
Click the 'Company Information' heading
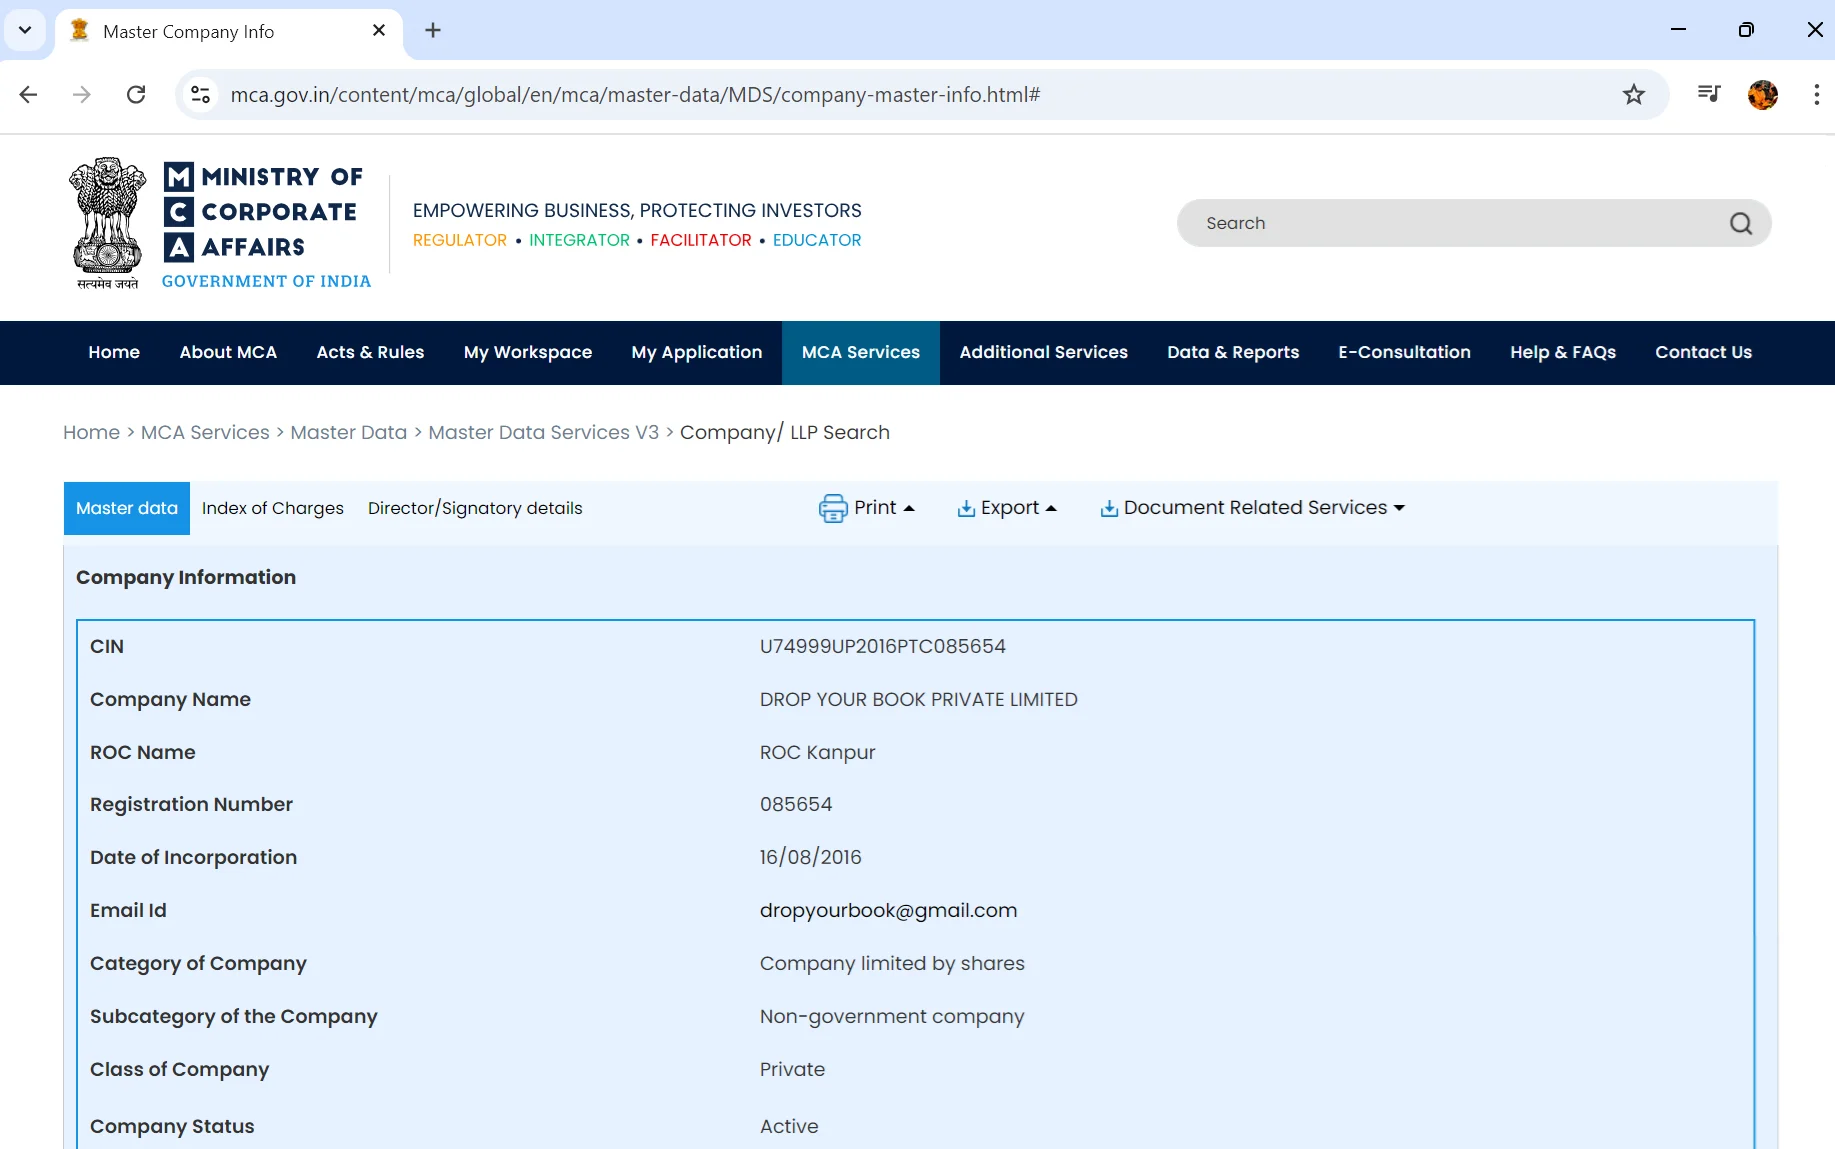coord(186,578)
